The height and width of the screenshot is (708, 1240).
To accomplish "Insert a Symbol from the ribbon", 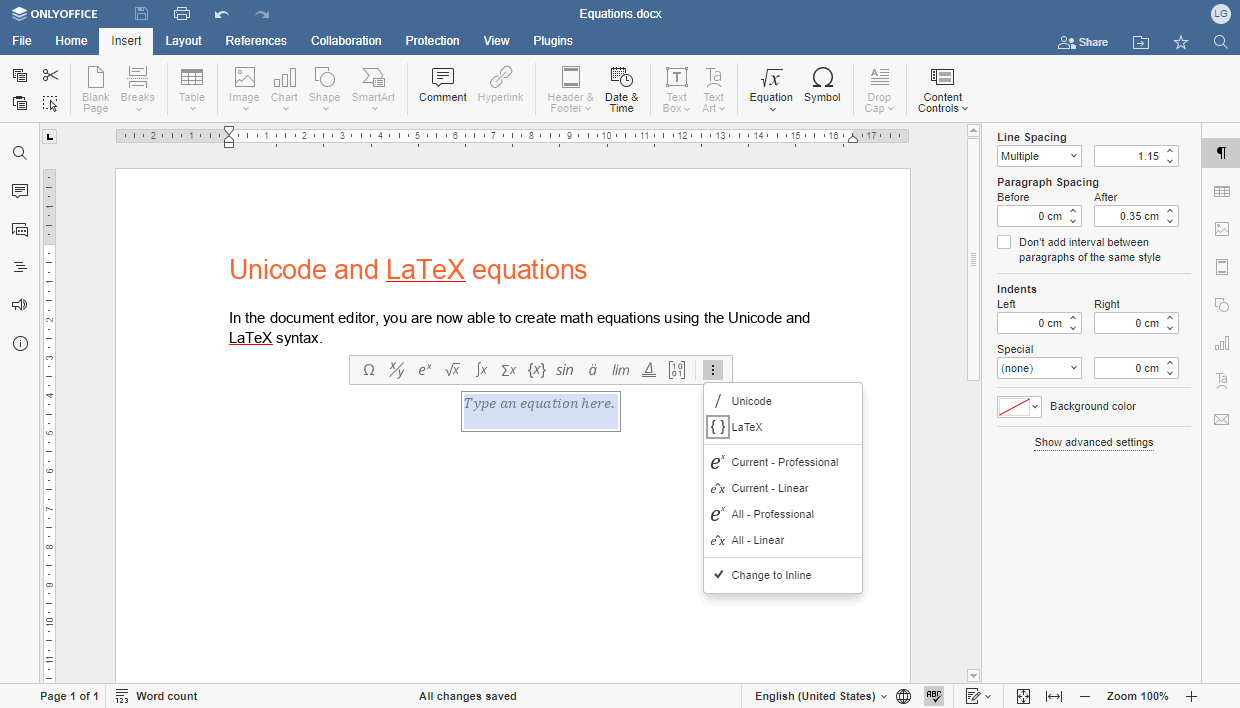I will 822,88.
